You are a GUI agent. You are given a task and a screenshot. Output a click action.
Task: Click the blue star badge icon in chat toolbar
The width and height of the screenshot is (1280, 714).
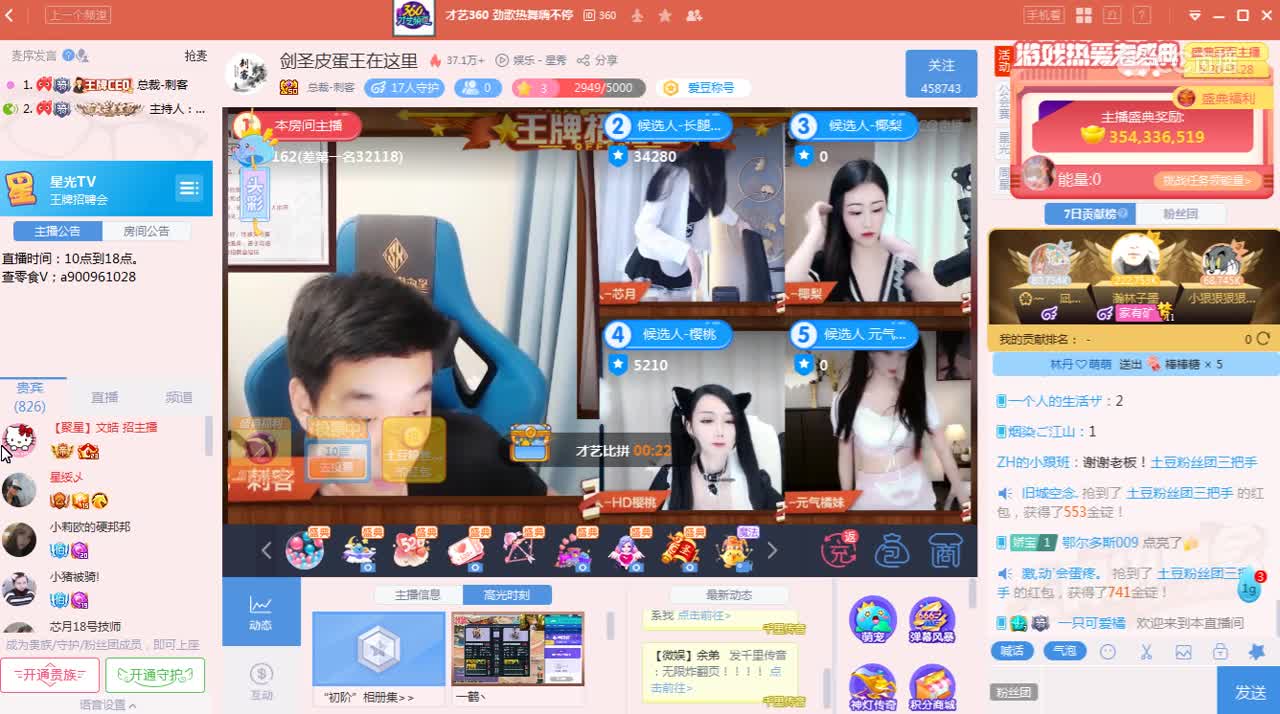pos(1257,652)
